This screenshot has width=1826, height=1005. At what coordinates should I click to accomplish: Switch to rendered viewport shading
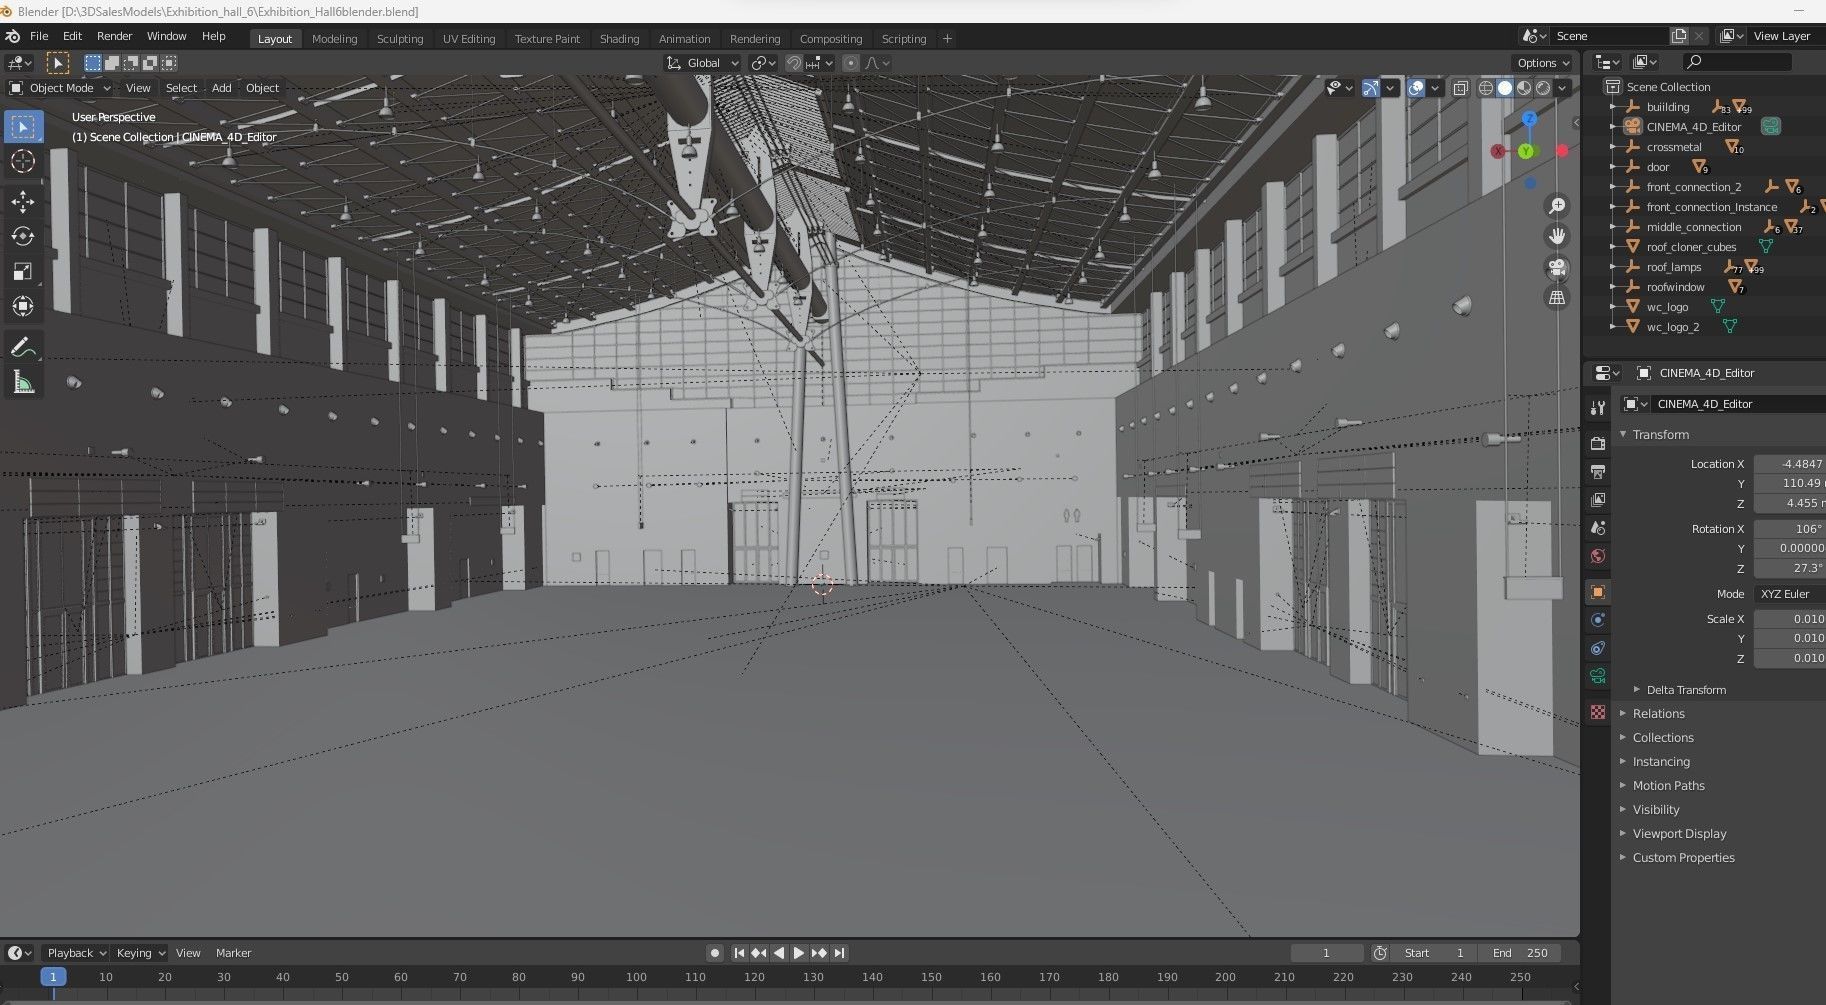(x=1543, y=88)
